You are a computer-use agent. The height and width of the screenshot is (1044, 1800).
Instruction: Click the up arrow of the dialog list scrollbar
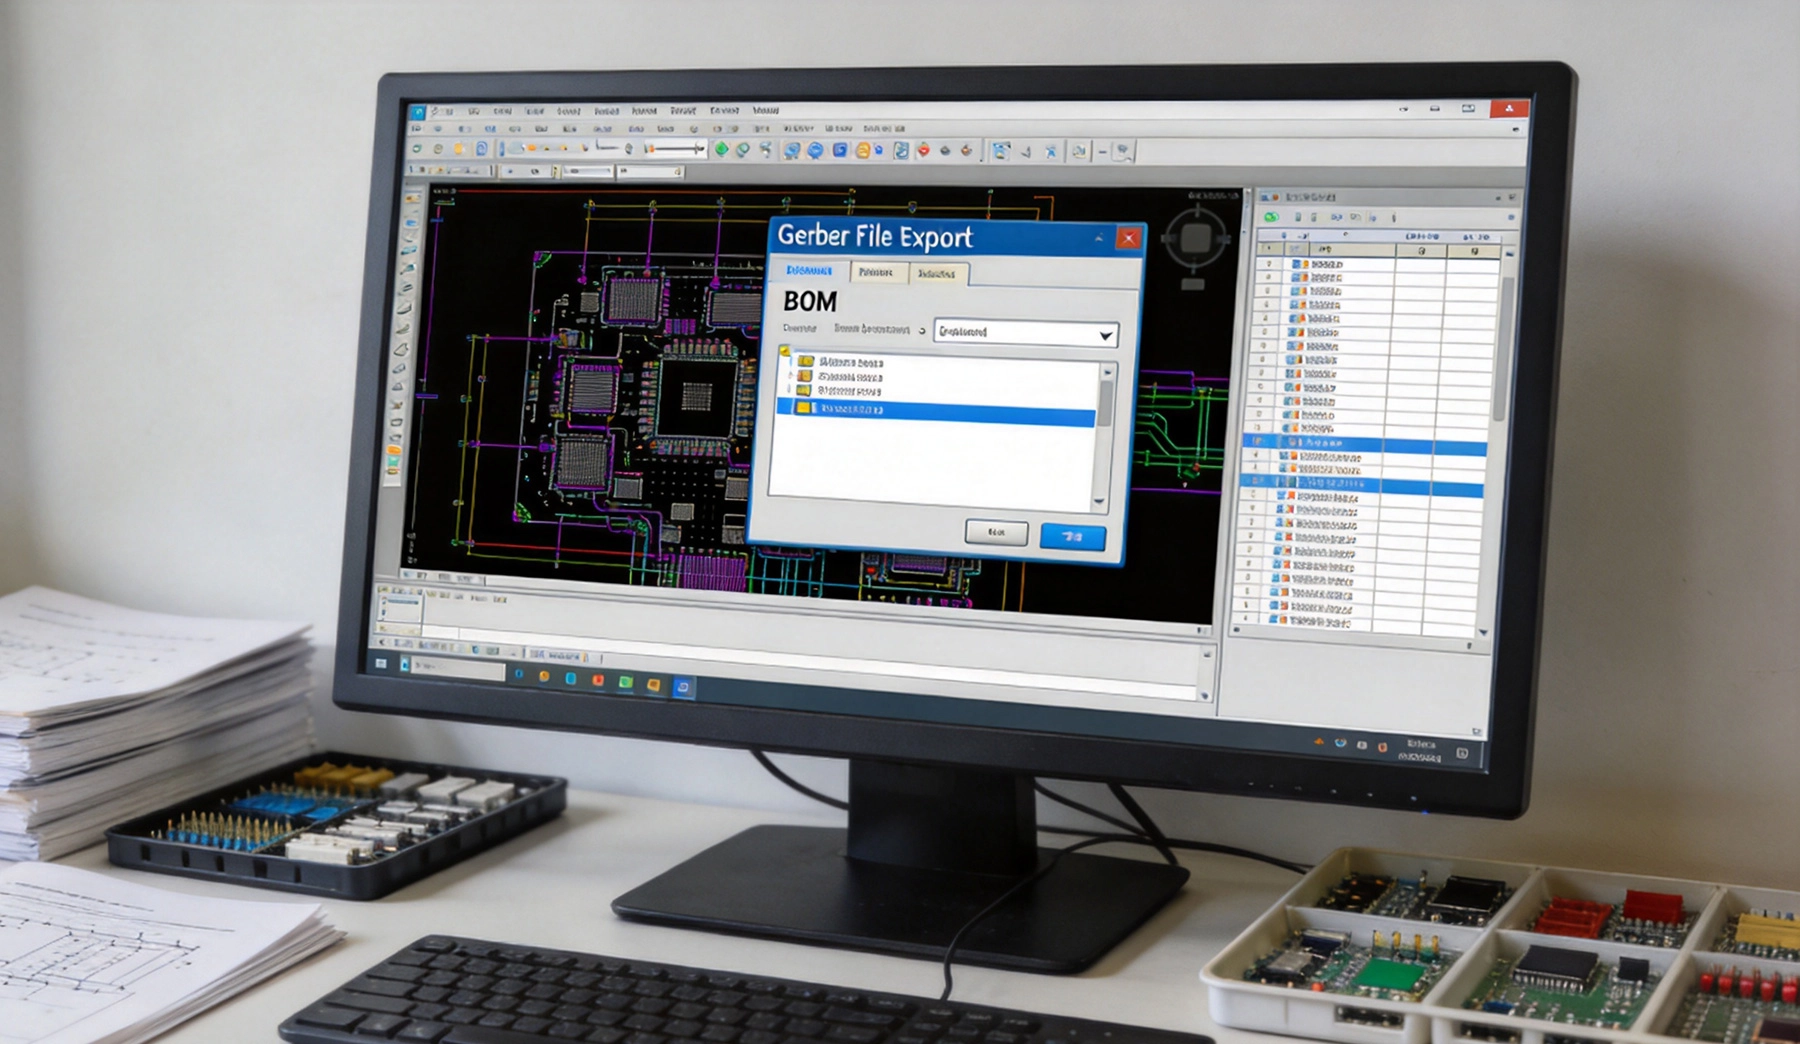[x=1107, y=371]
